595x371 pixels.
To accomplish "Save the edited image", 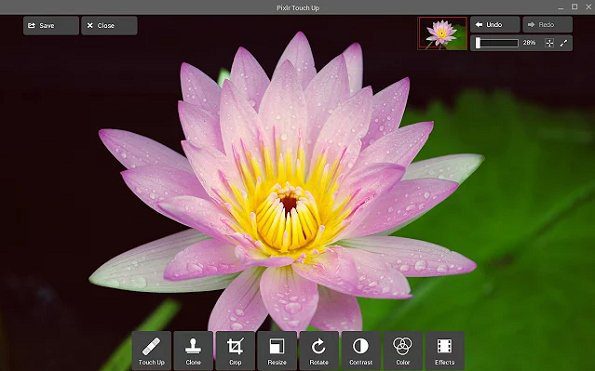I will tap(51, 25).
